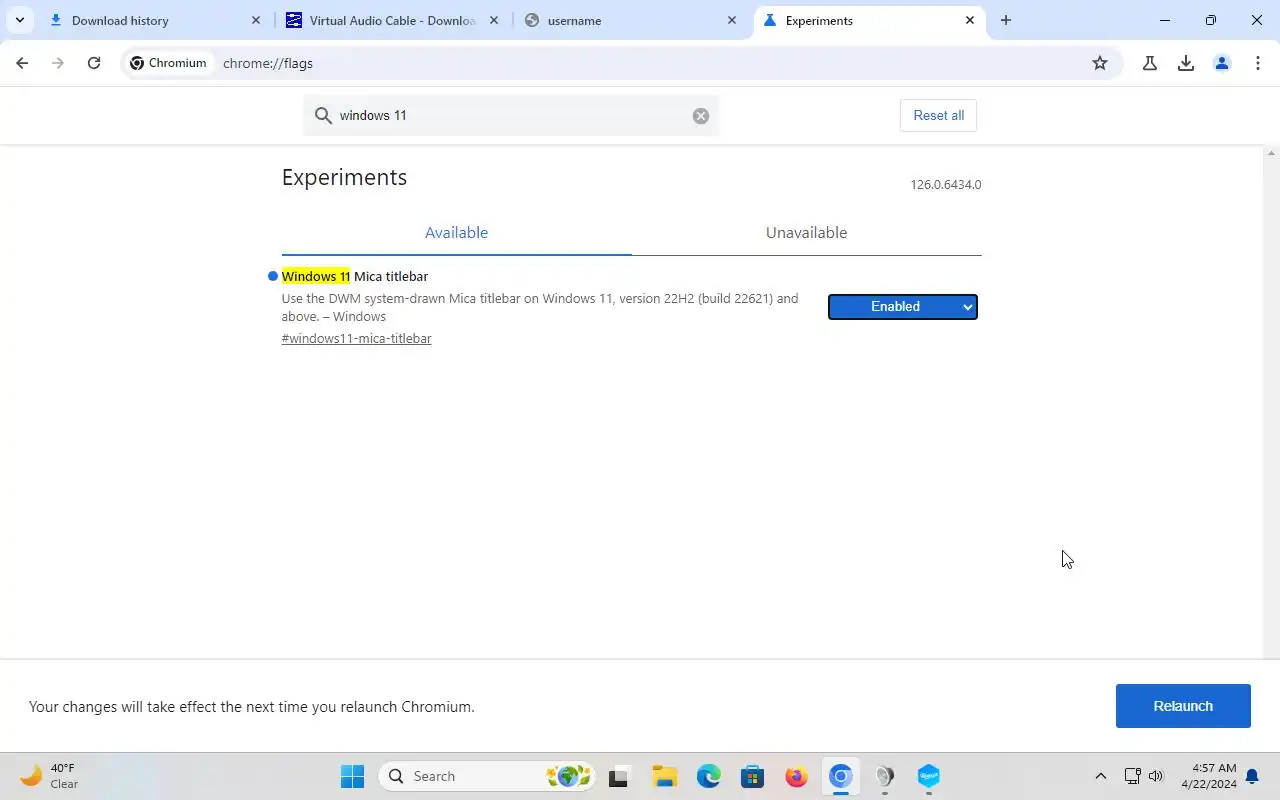Close the Virtual Audio Cable tab
The height and width of the screenshot is (800, 1280).
coord(494,20)
